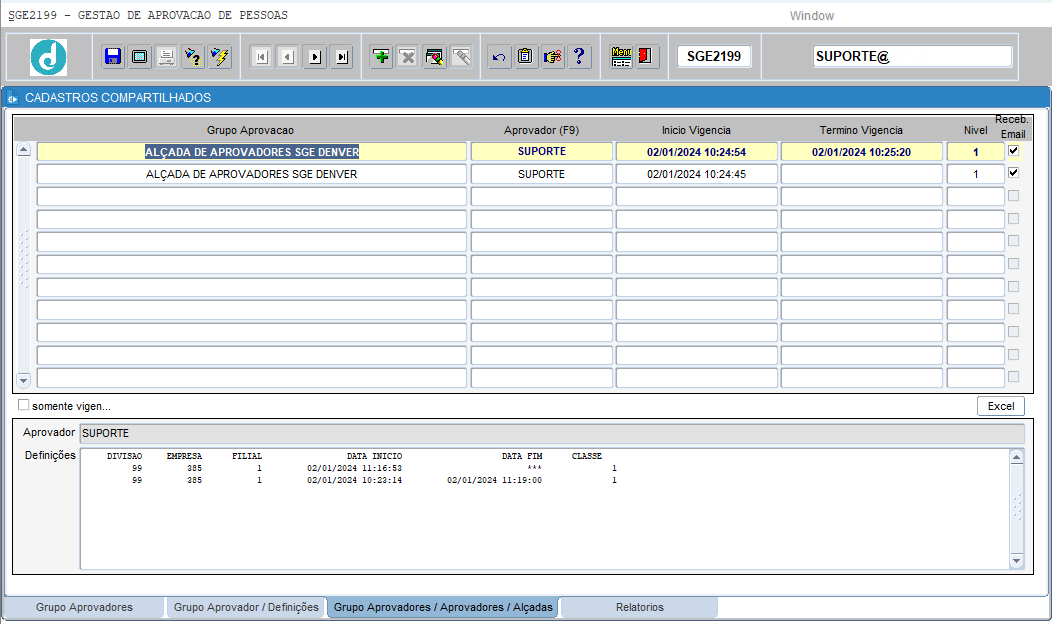Viewport: 1052px width, 624px height.
Task: Click the gray X delete record icon
Action: coord(408,56)
